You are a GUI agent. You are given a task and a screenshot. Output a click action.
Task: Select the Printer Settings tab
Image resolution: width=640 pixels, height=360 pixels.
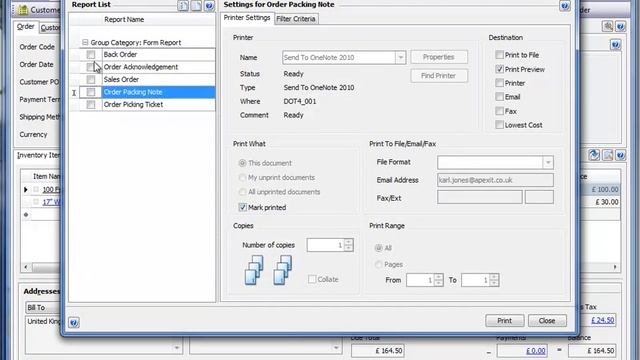(247, 18)
